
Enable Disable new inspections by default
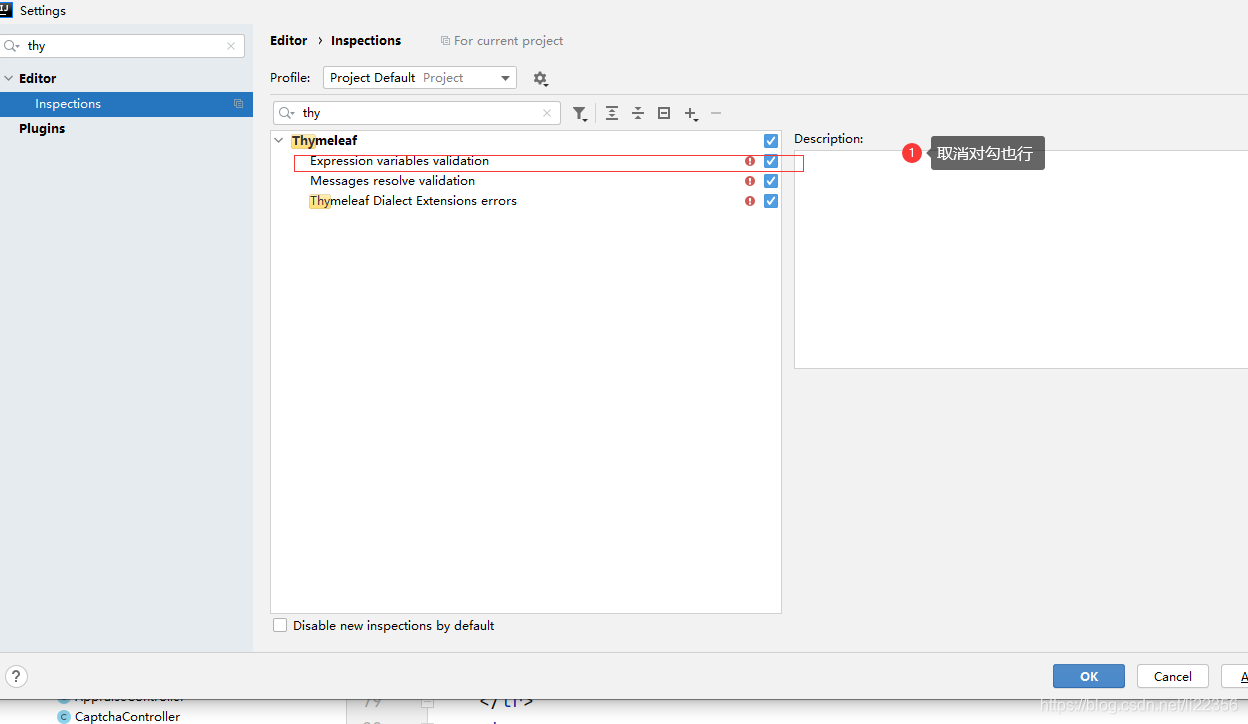(x=280, y=625)
